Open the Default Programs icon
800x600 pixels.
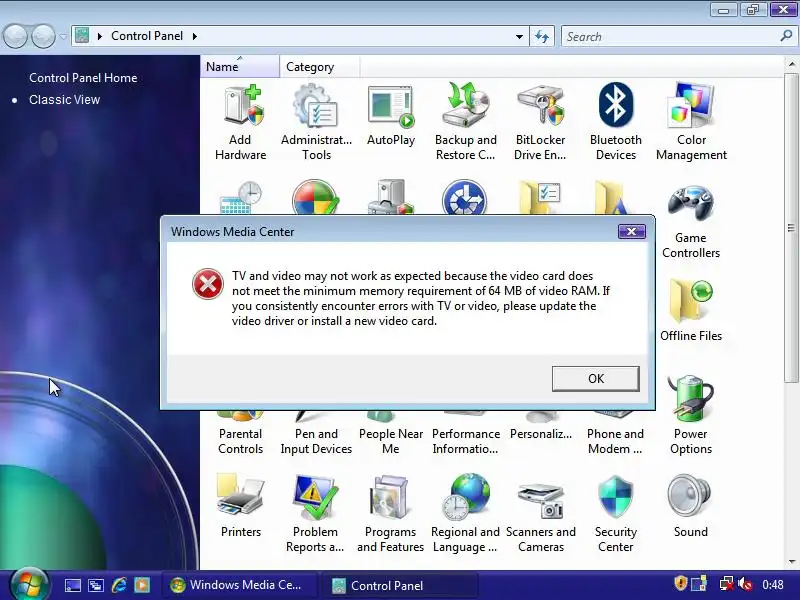pos(315,197)
